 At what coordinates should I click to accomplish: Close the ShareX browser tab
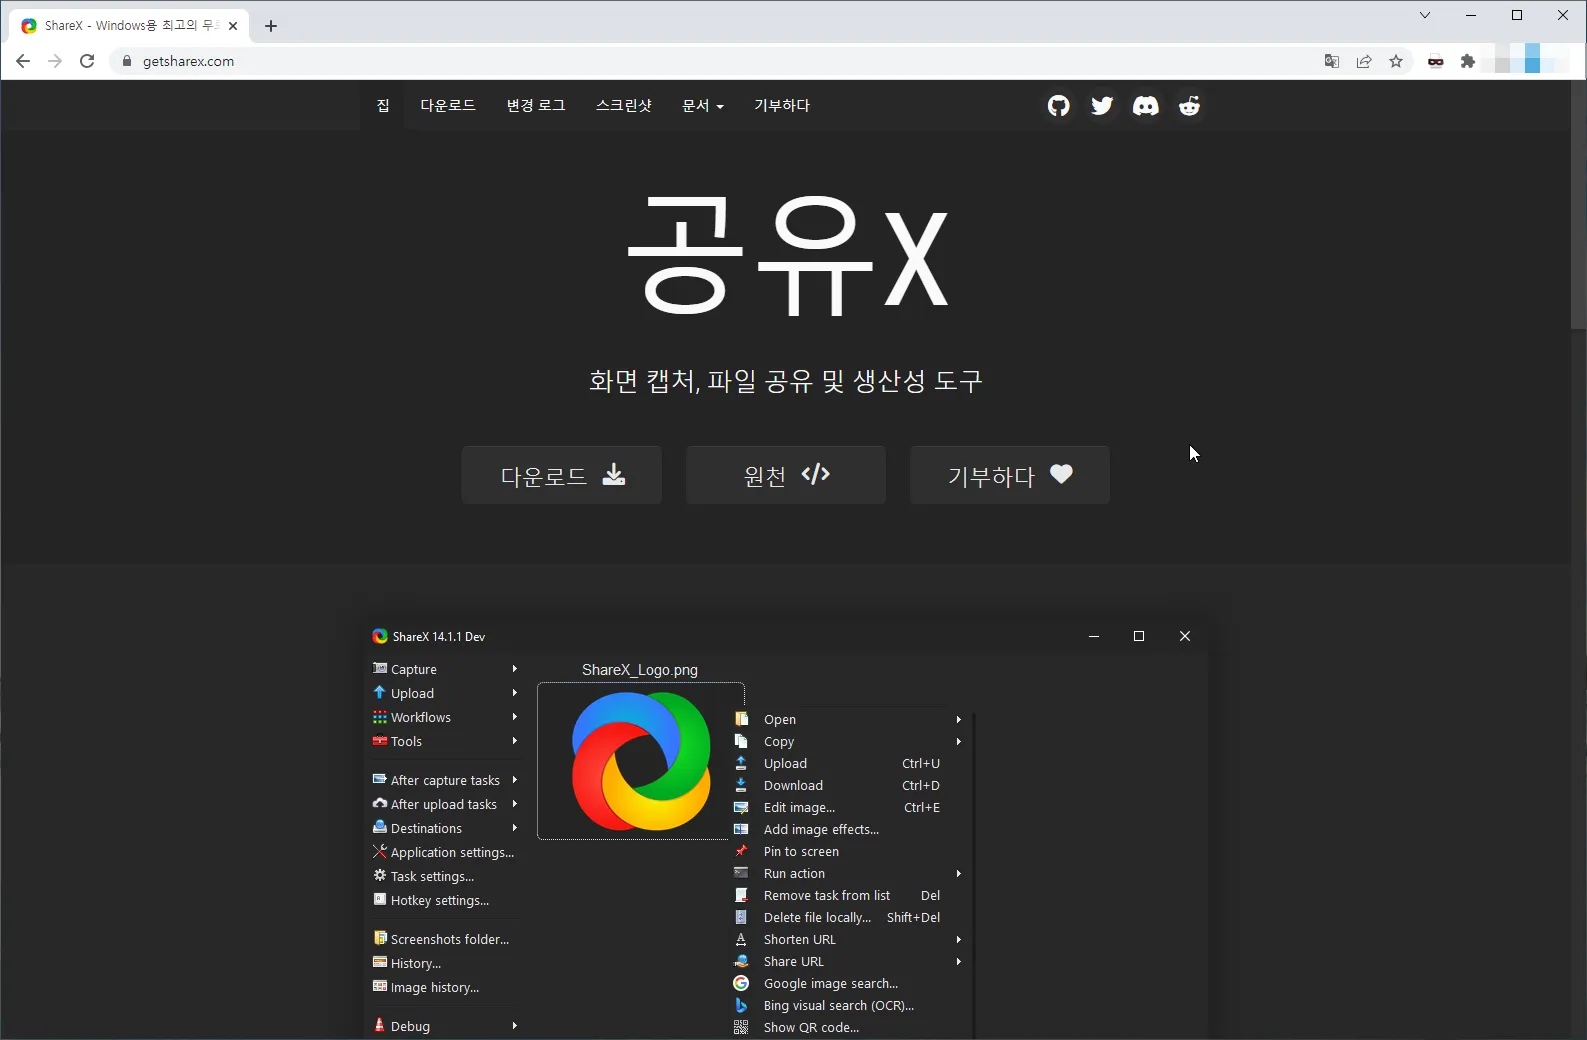click(233, 26)
